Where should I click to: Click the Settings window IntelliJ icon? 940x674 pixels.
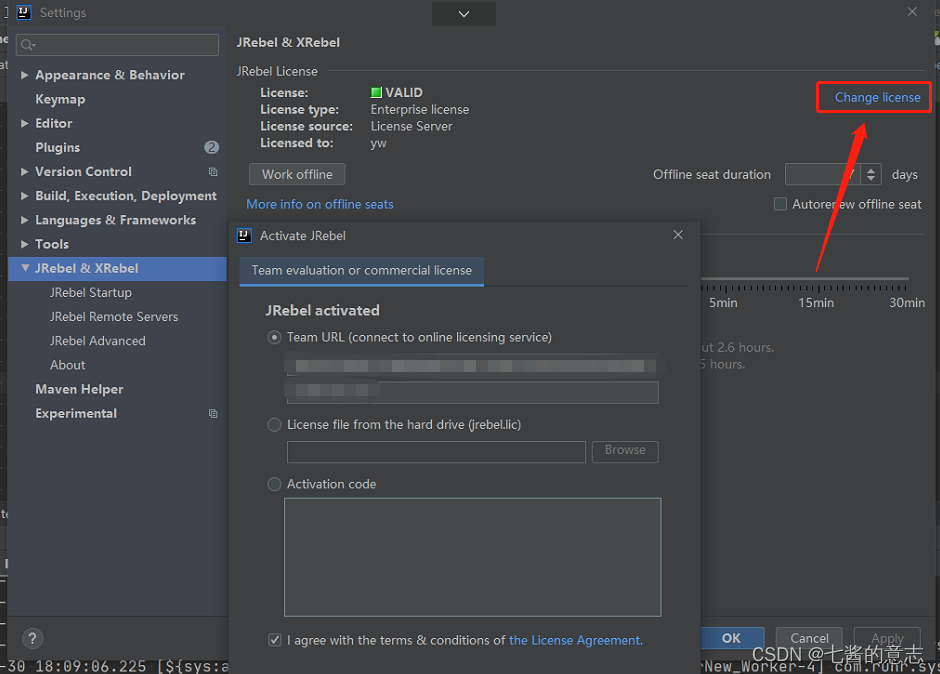pyautogui.click(x=24, y=13)
